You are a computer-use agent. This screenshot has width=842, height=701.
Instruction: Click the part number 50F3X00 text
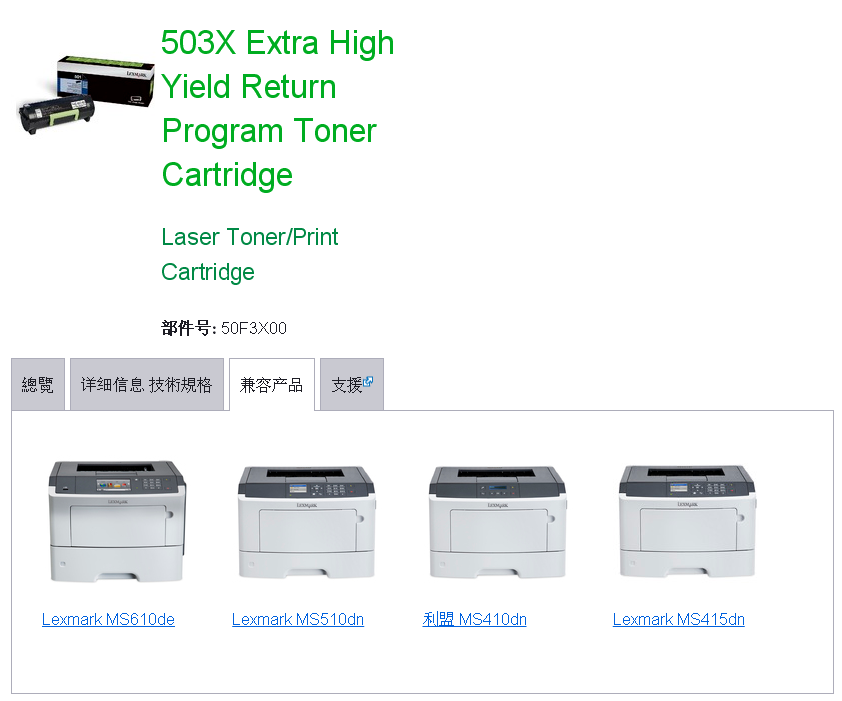click(254, 328)
